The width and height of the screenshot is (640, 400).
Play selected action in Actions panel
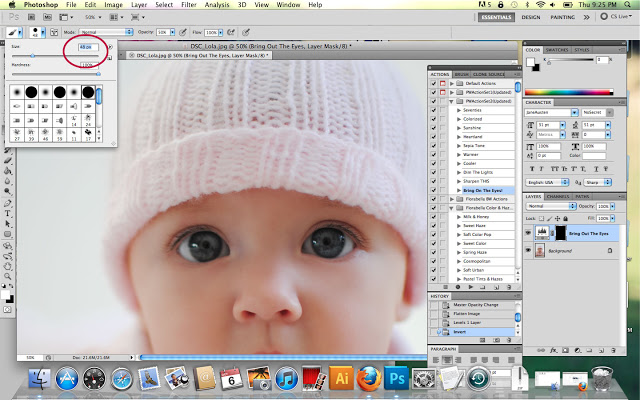(470, 287)
